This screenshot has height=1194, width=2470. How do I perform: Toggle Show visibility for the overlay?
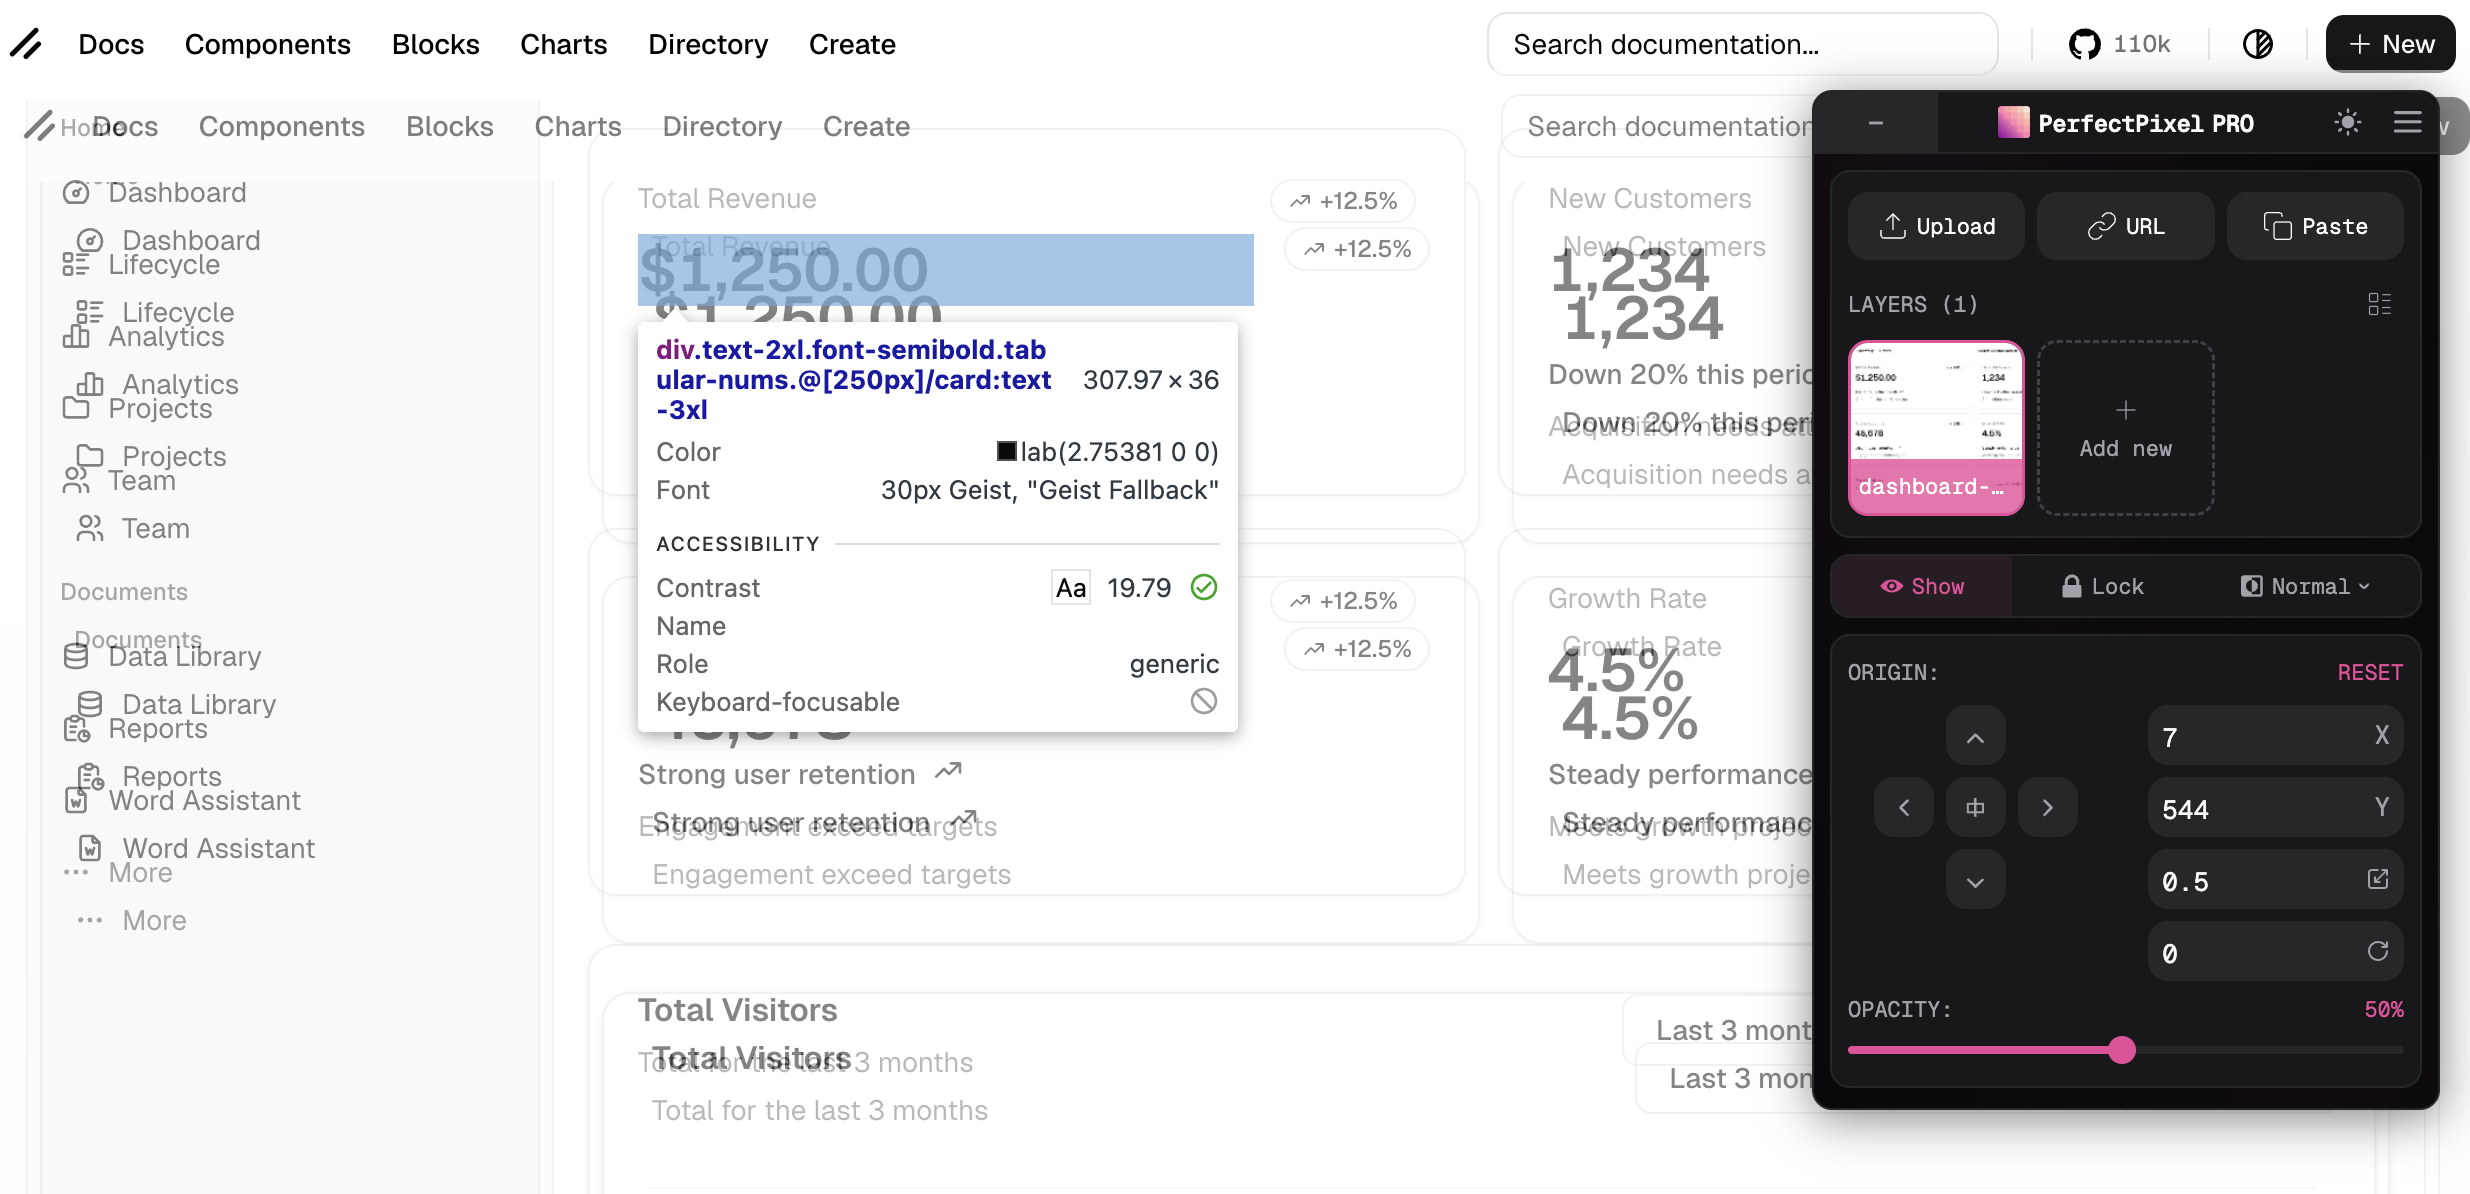(1920, 586)
